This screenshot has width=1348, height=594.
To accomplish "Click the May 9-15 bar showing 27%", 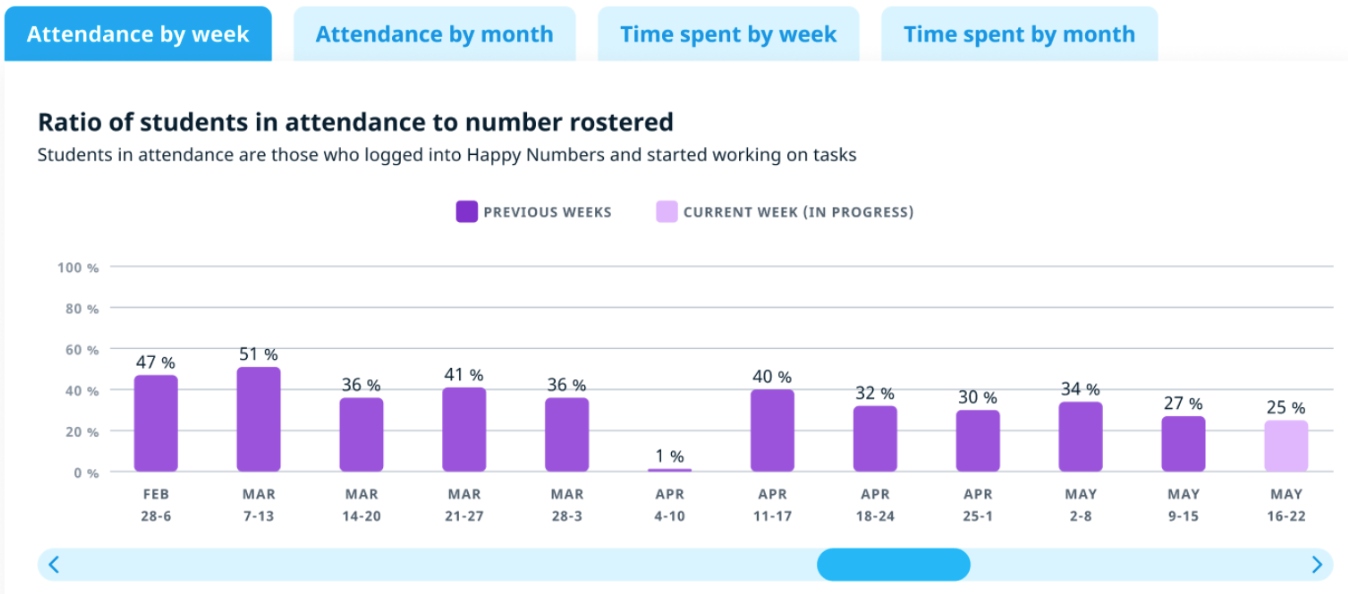I will point(1183,444).
